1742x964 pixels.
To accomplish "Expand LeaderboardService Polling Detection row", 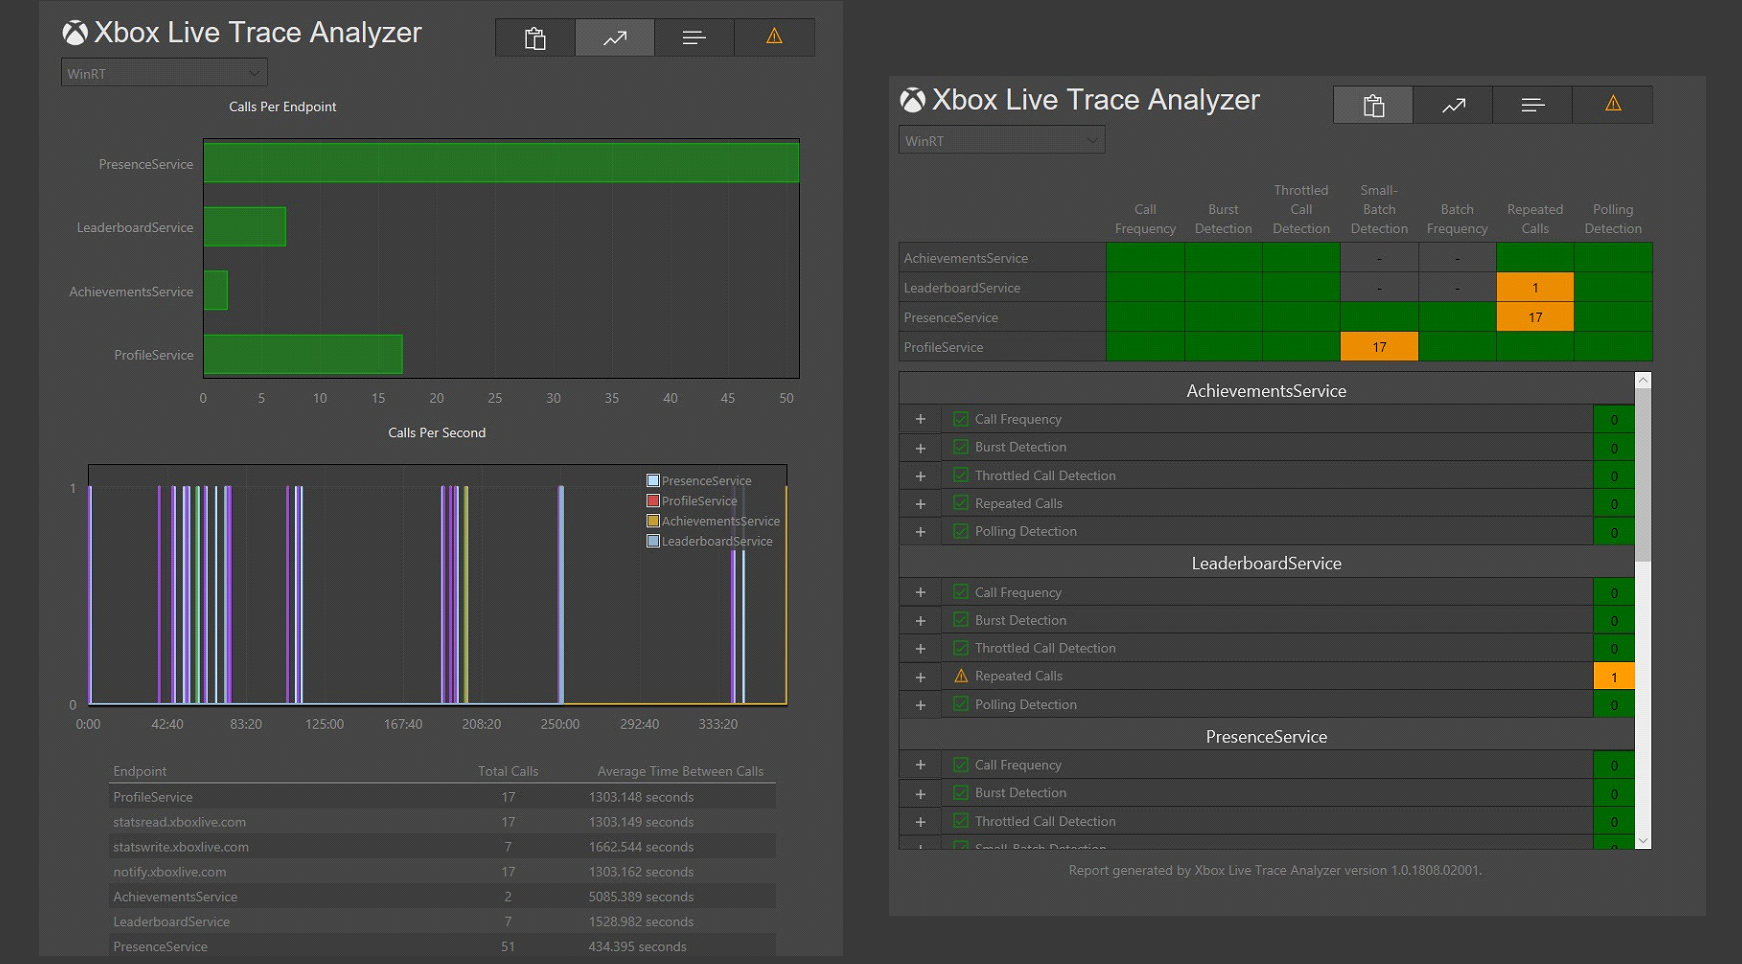I will [920, 705].
